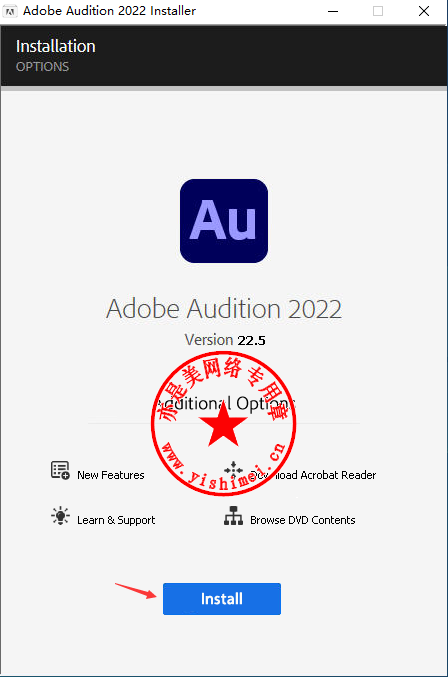Viewport: 448px width, 677px height.
Task: Click the Audition Au logo
Action: tap(224, 221)
